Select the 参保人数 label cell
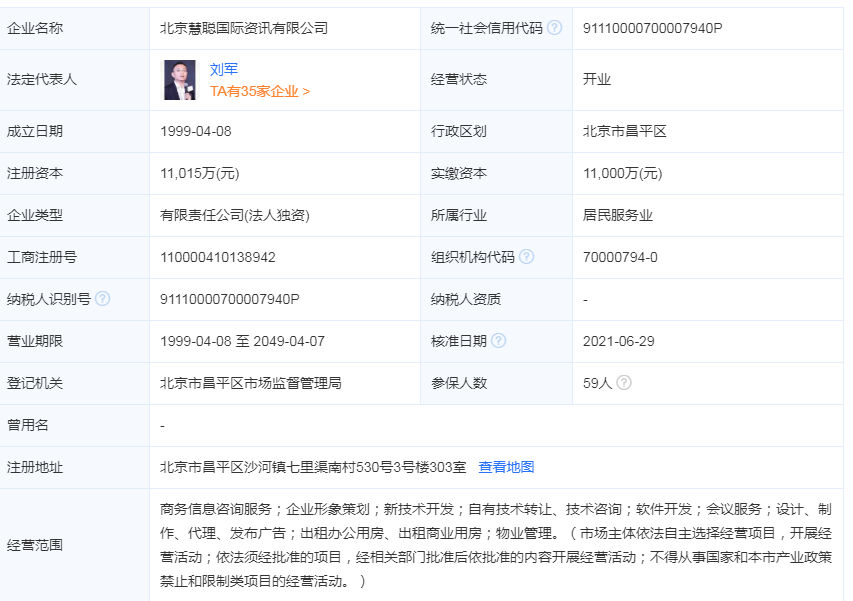Screen dimensions: 853x601 coord(496,383)
